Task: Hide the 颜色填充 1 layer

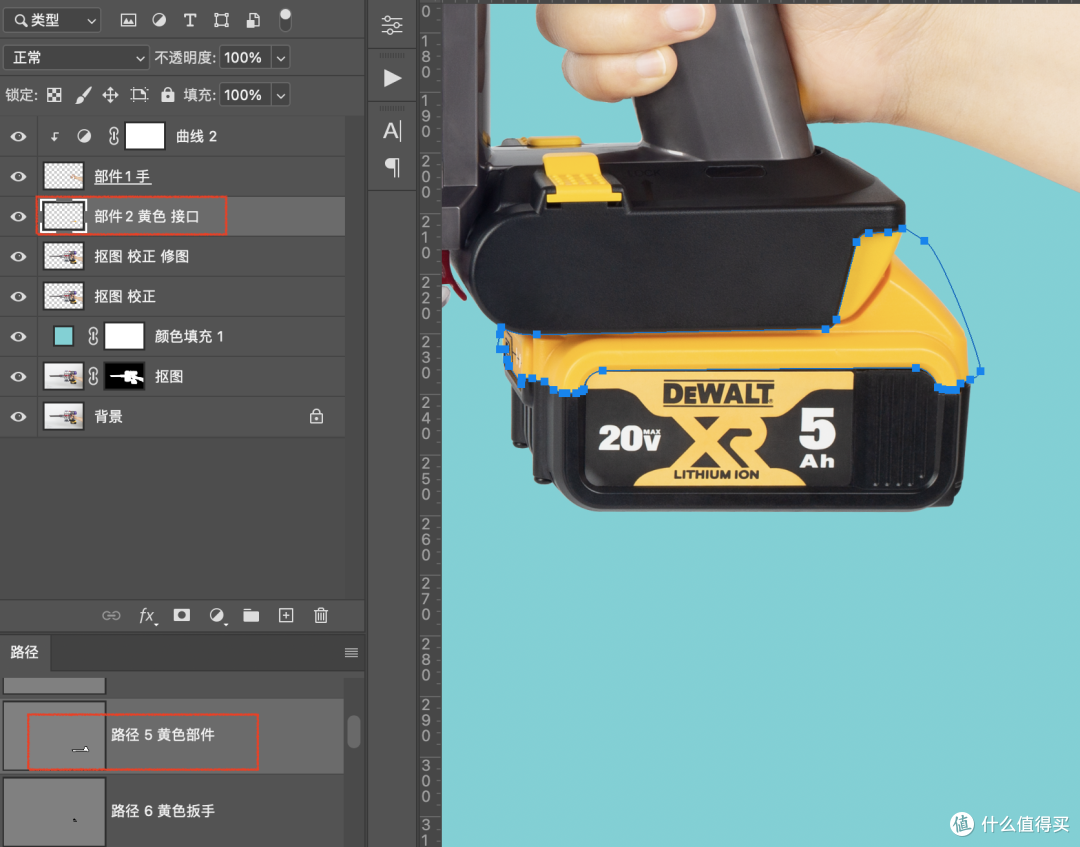Action: [x=18, y=336]
